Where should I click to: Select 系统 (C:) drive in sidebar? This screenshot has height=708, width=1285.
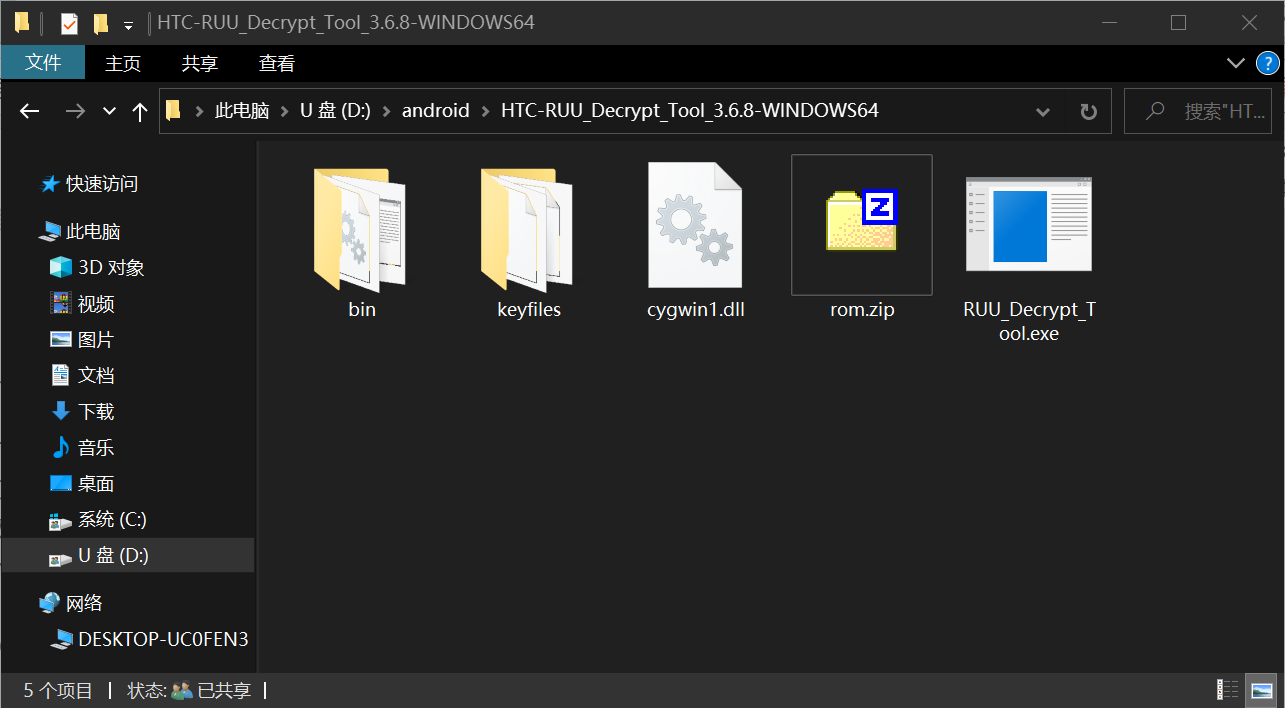[112, 520]
